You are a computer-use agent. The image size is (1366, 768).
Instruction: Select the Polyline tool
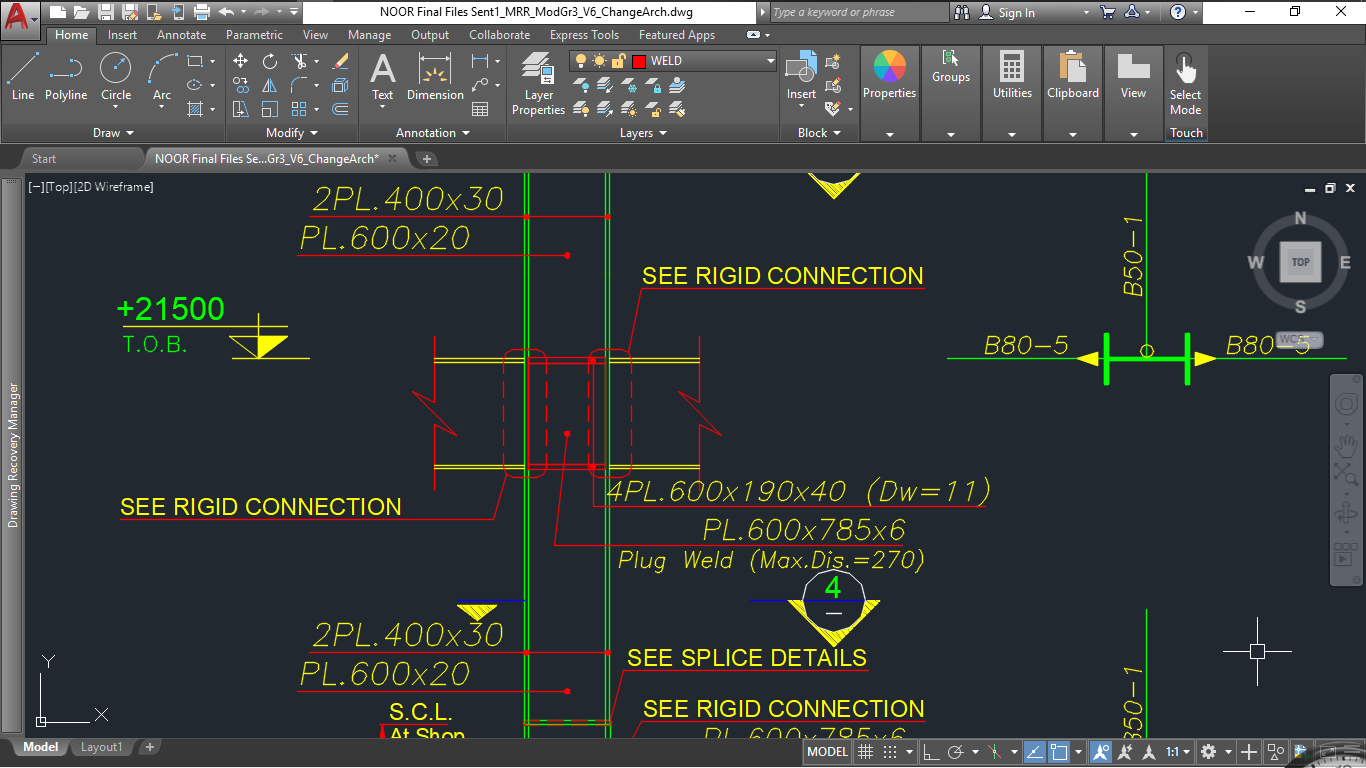(x=66, y=76)
